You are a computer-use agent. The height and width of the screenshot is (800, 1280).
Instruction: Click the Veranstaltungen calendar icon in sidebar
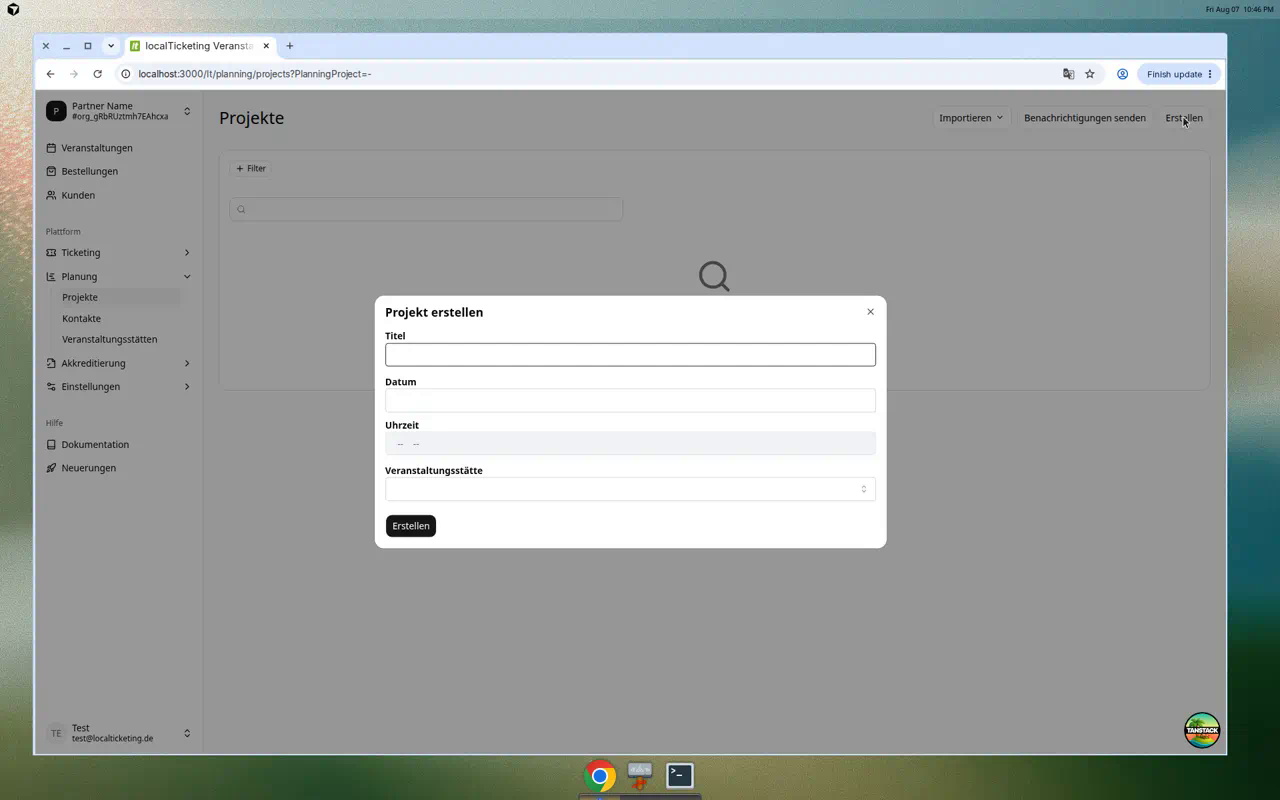pos(51,148)
